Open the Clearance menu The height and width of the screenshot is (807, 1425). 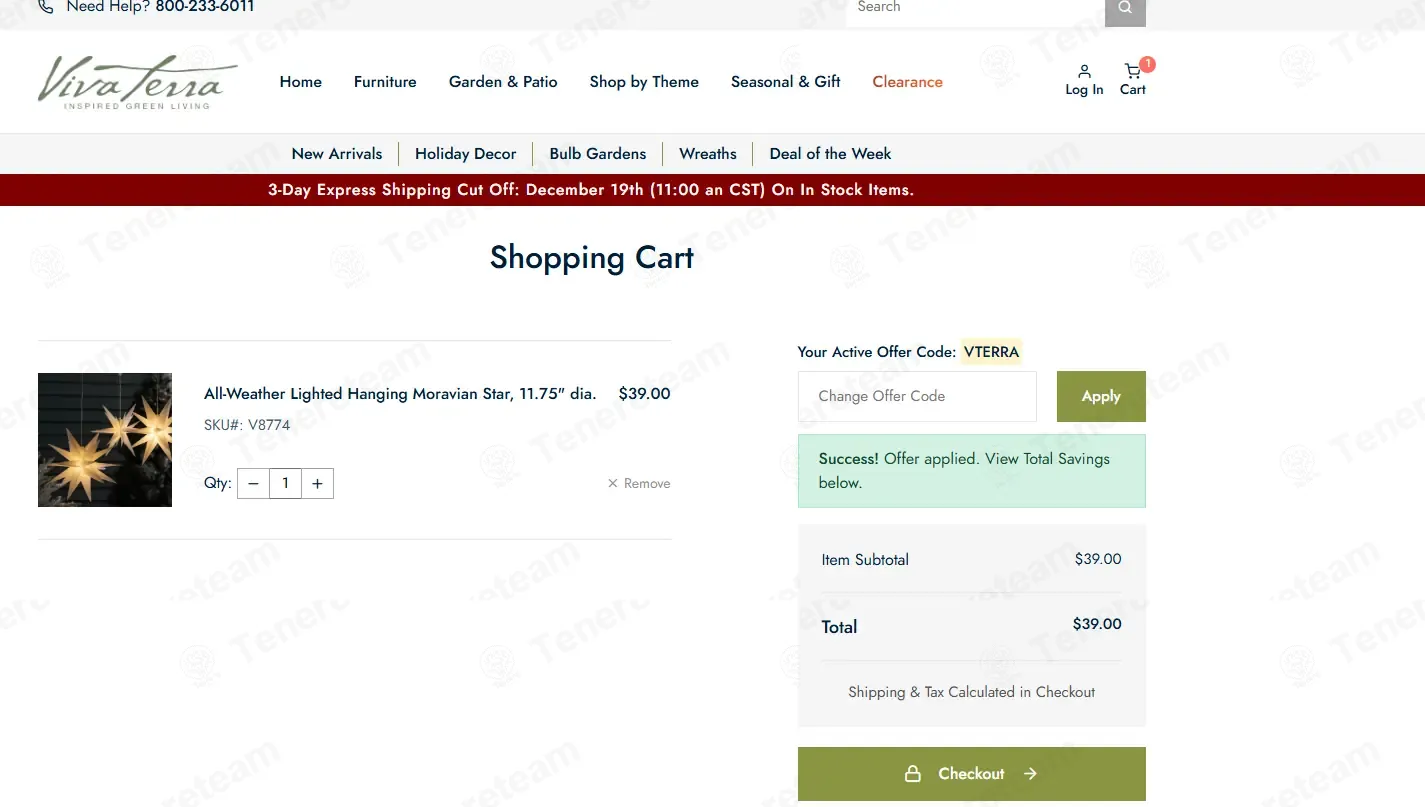[907, 82]
